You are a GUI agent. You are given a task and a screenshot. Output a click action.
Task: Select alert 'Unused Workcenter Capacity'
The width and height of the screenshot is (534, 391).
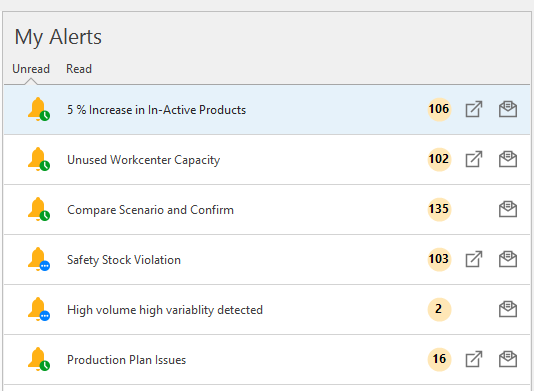[267, 159]
